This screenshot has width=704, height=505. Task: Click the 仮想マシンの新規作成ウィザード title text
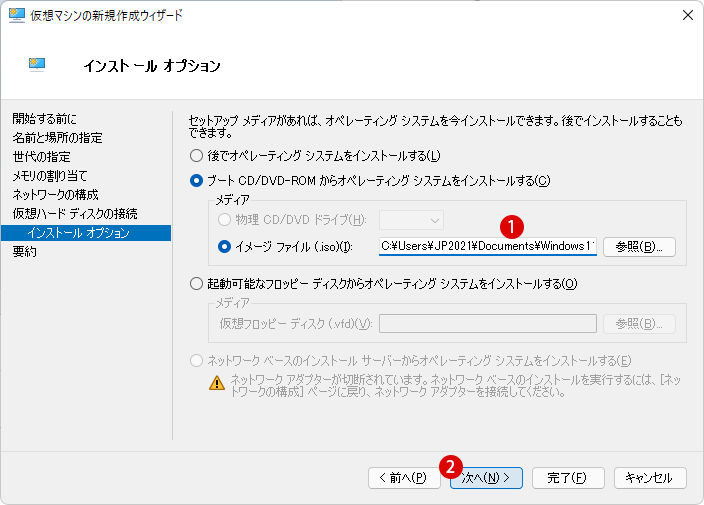106,16
